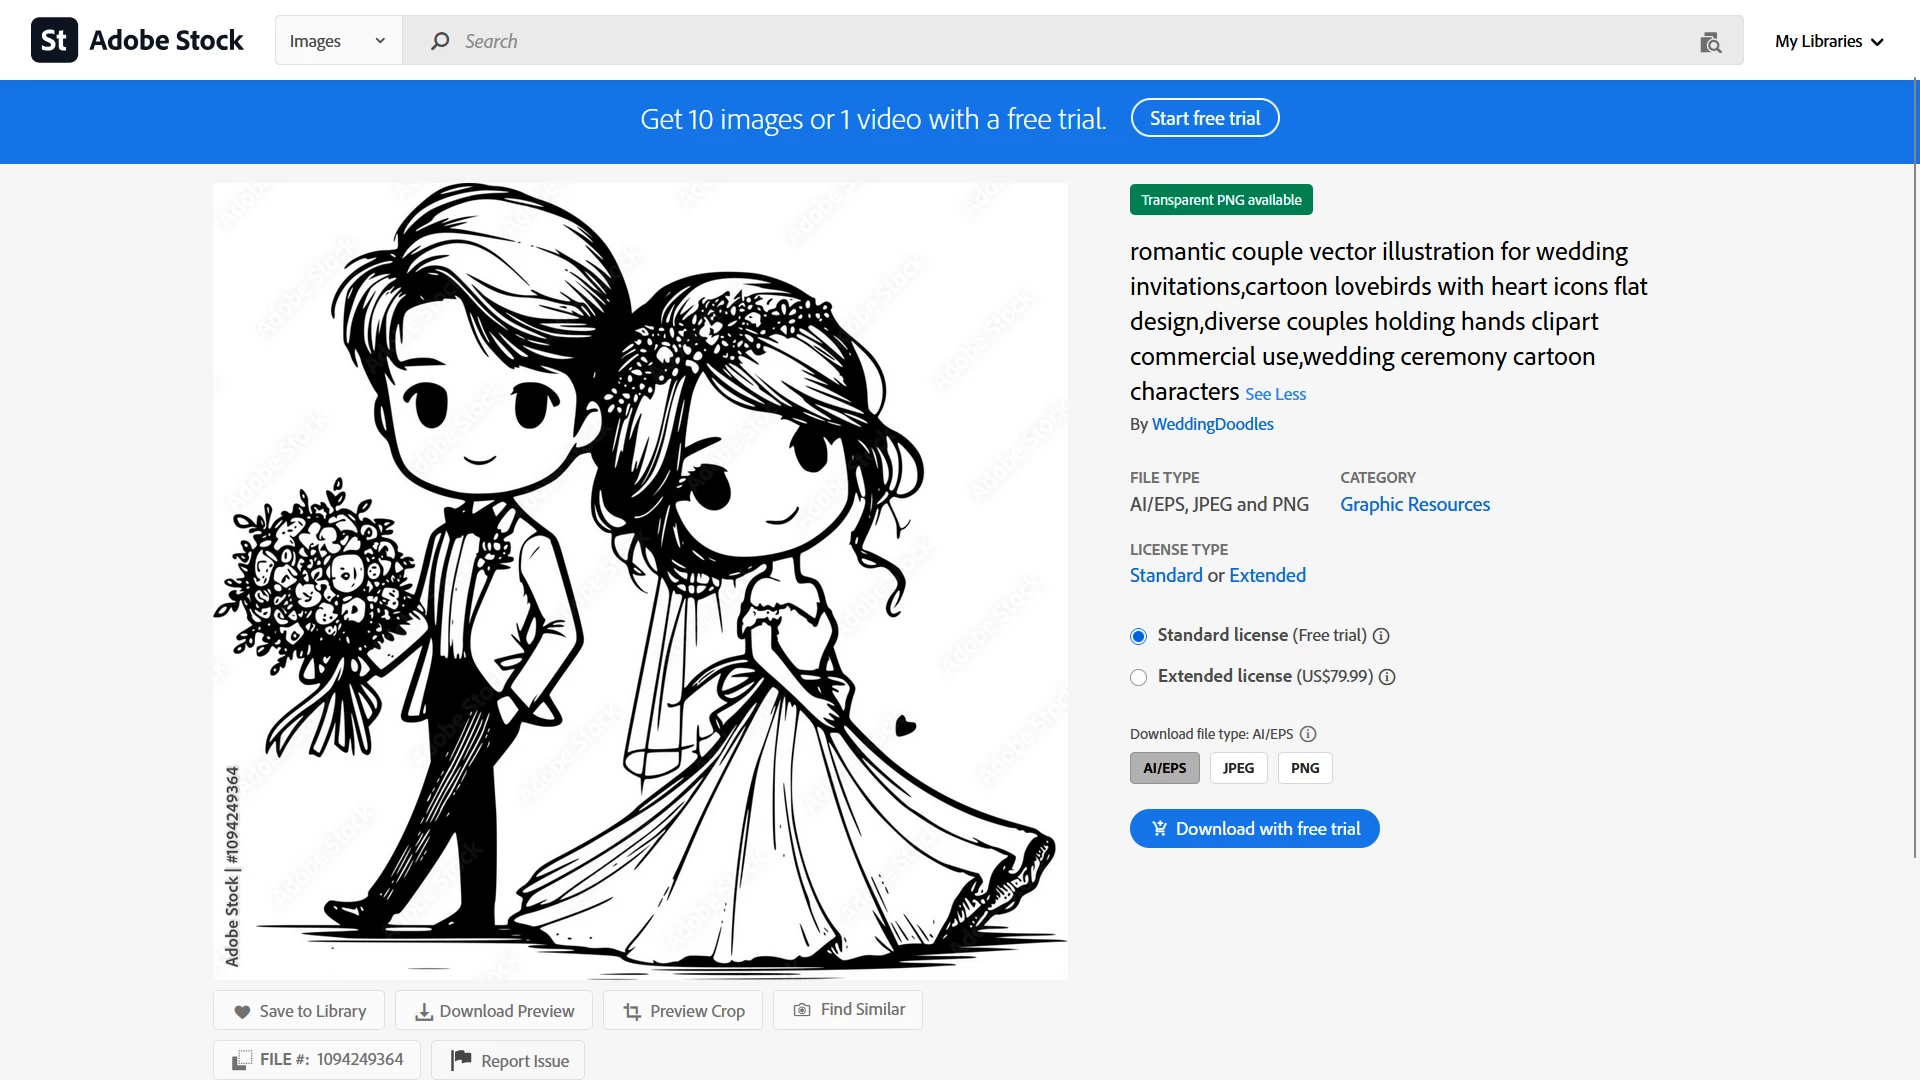Choose PNG download file type
1920x1080 pixels.
pyautogui.click(x=1304, y=768)
